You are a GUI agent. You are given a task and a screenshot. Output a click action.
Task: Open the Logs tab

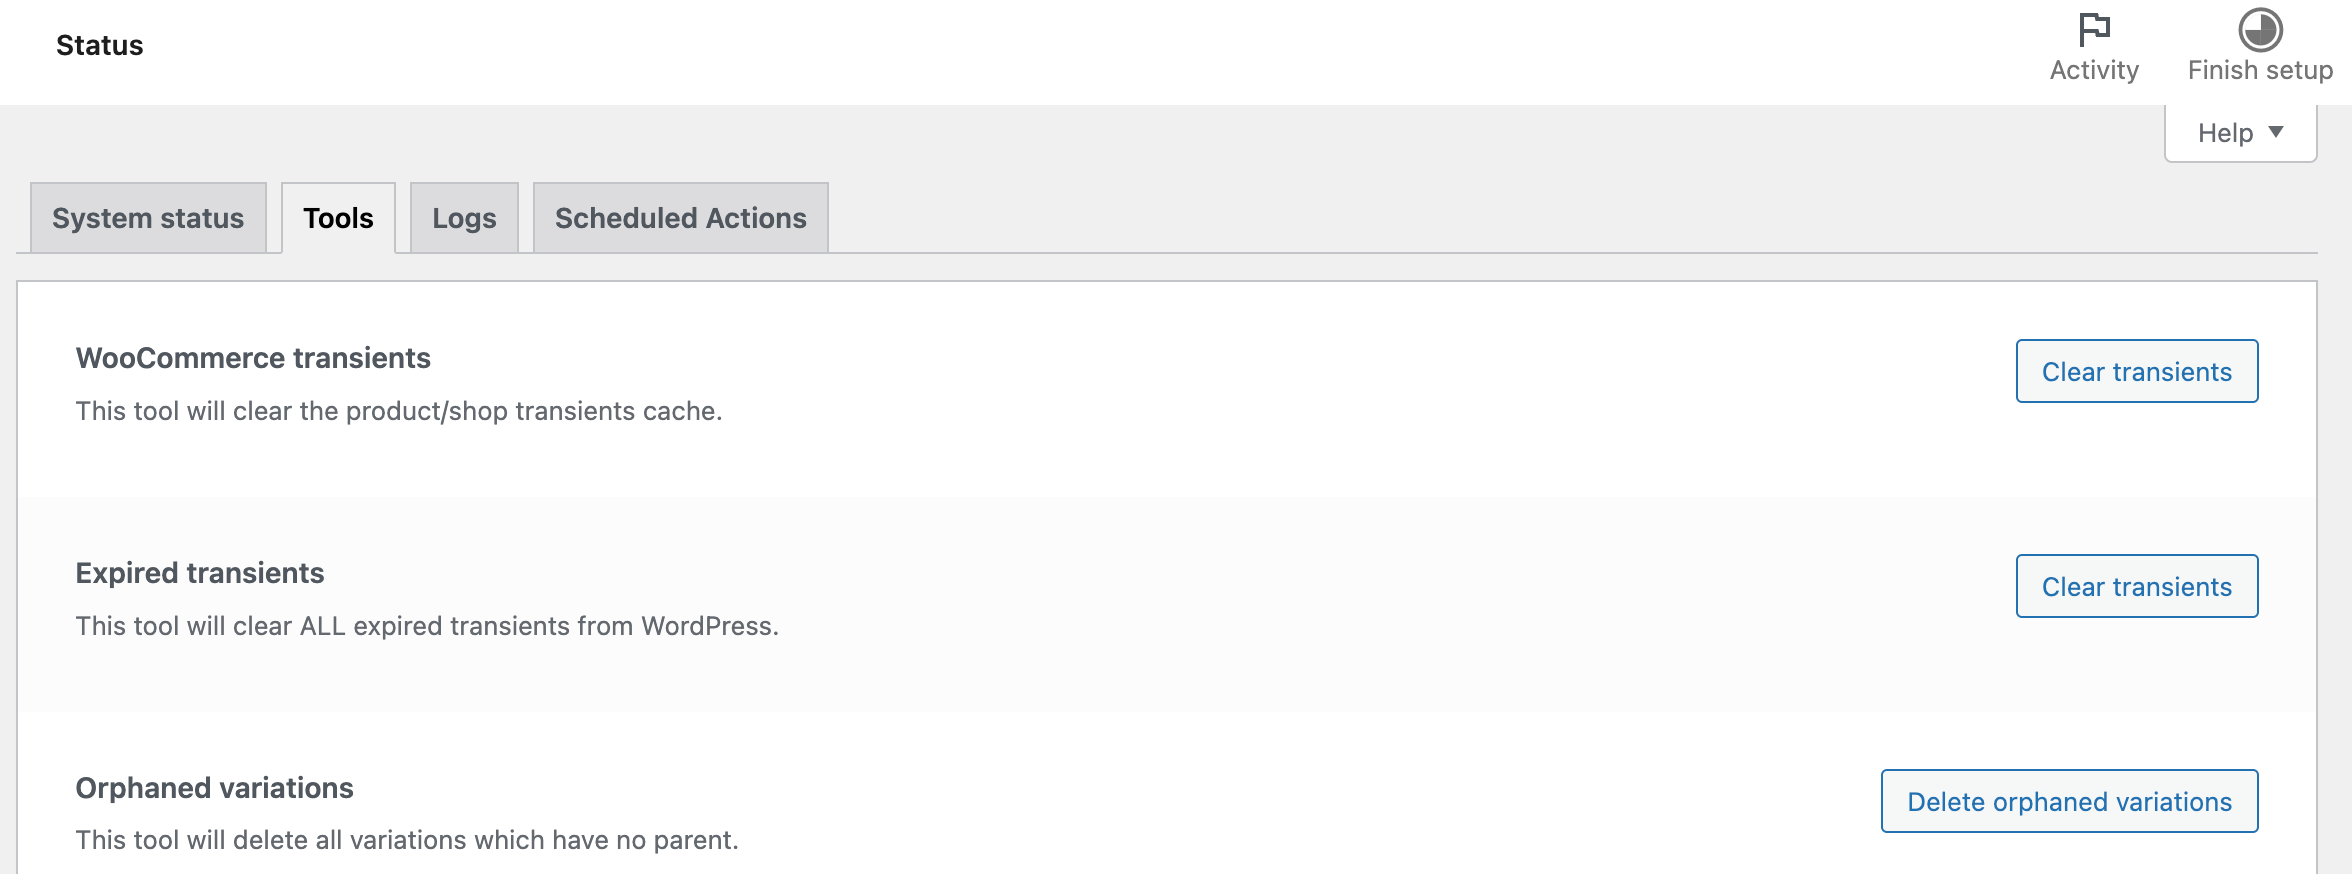click(x=463, y=217)
